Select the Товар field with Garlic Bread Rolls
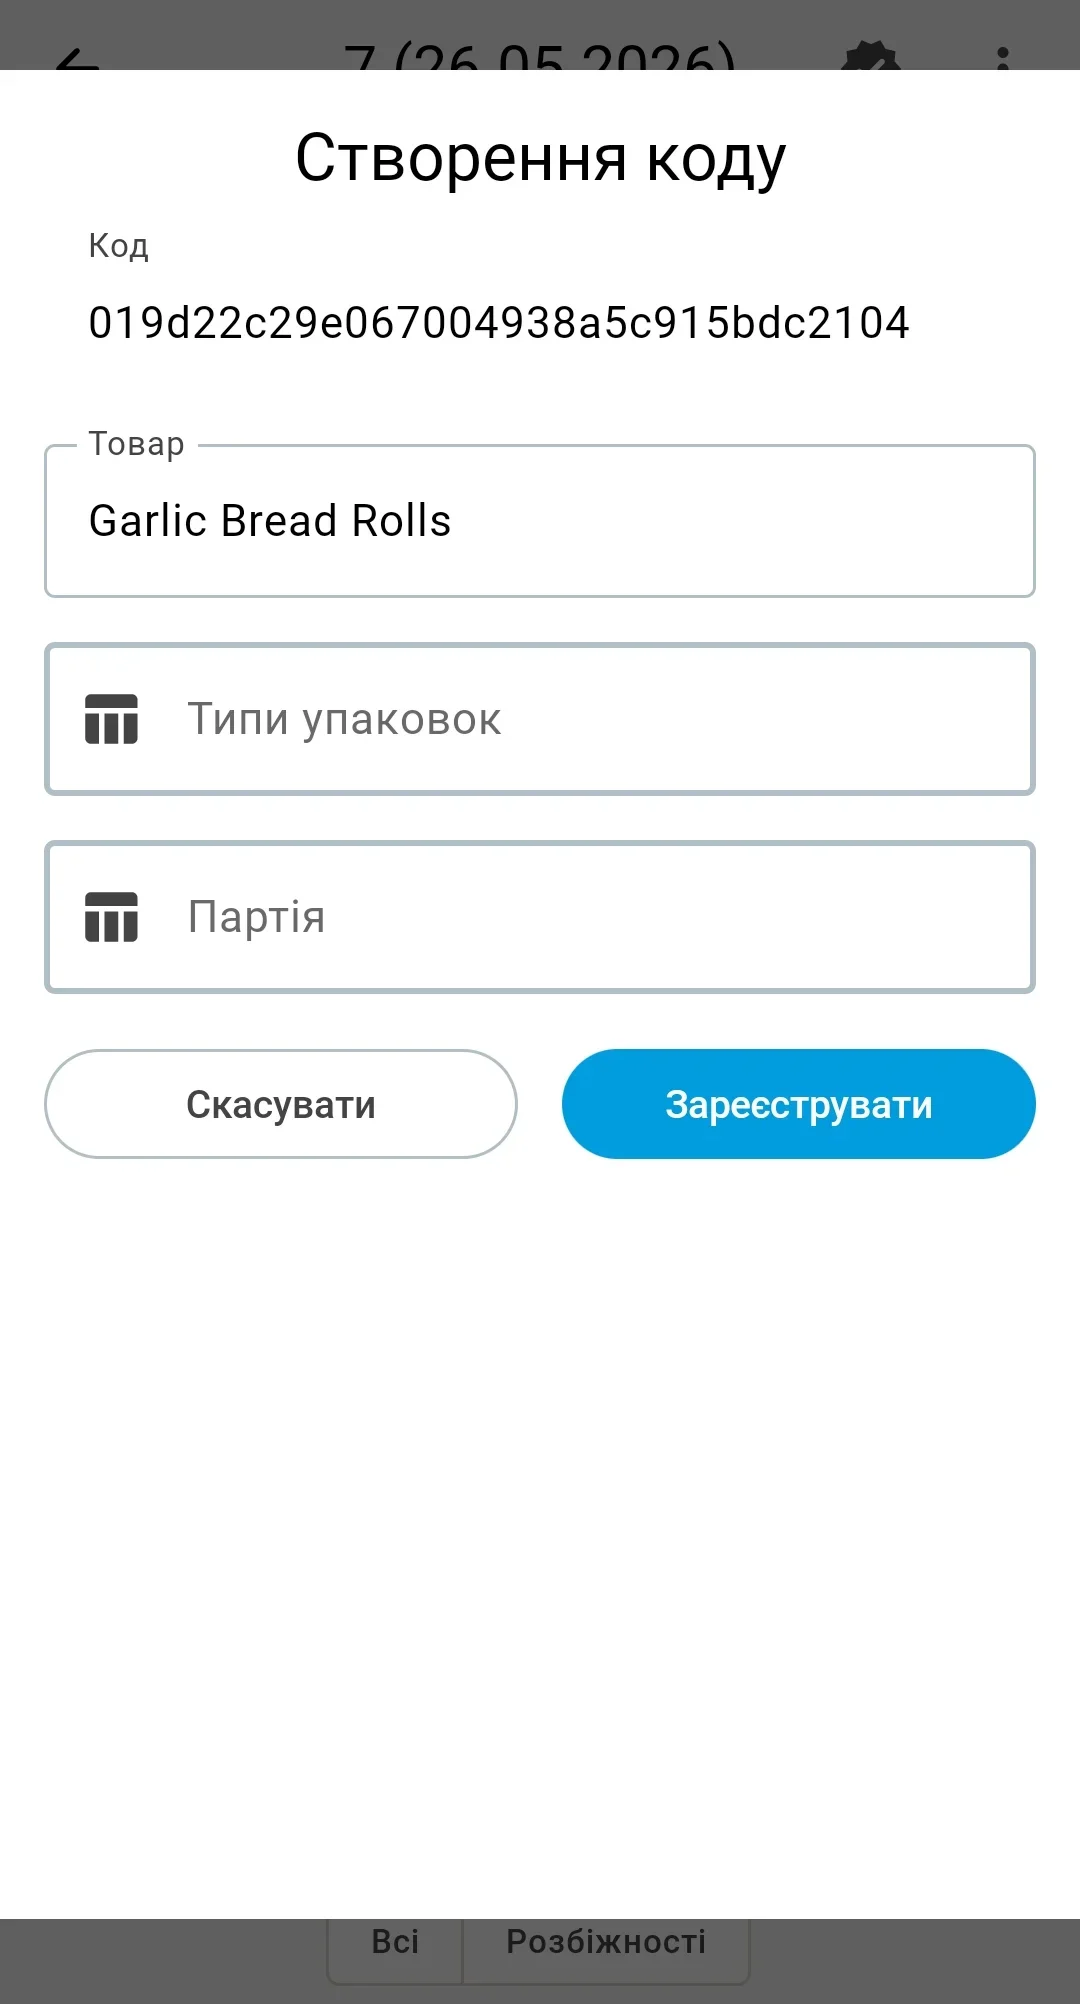 540,521
